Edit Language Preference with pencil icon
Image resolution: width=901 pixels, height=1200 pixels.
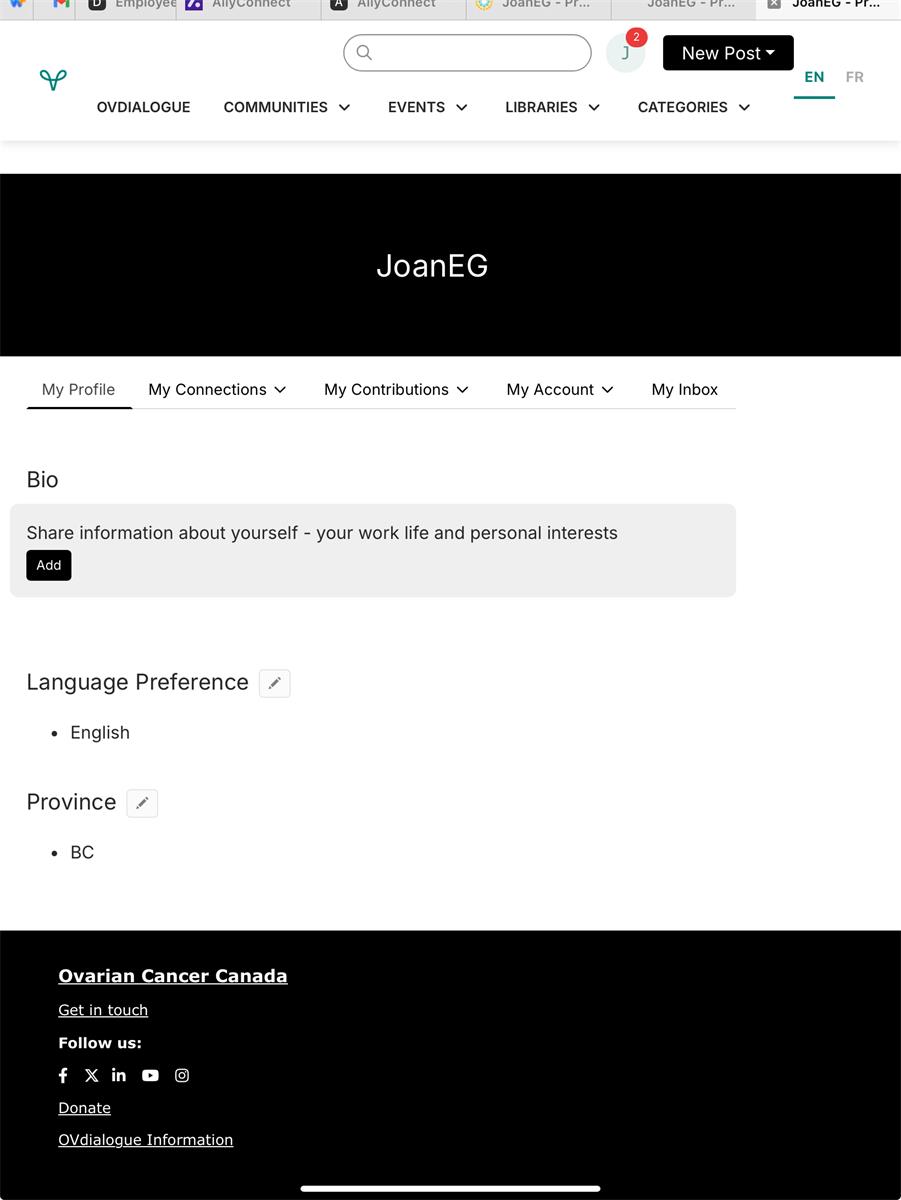(274, 683)
